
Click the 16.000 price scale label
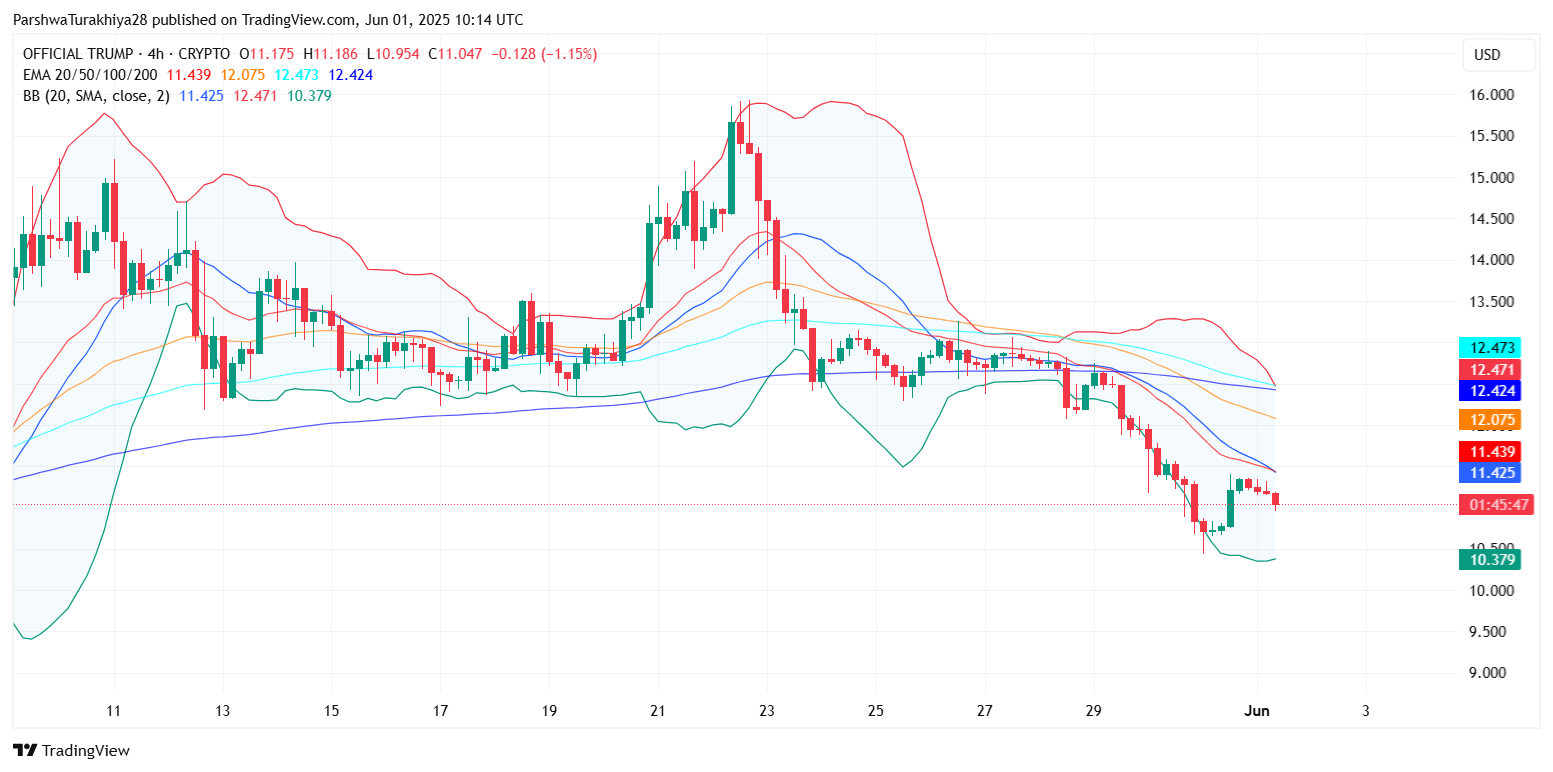1493,96
